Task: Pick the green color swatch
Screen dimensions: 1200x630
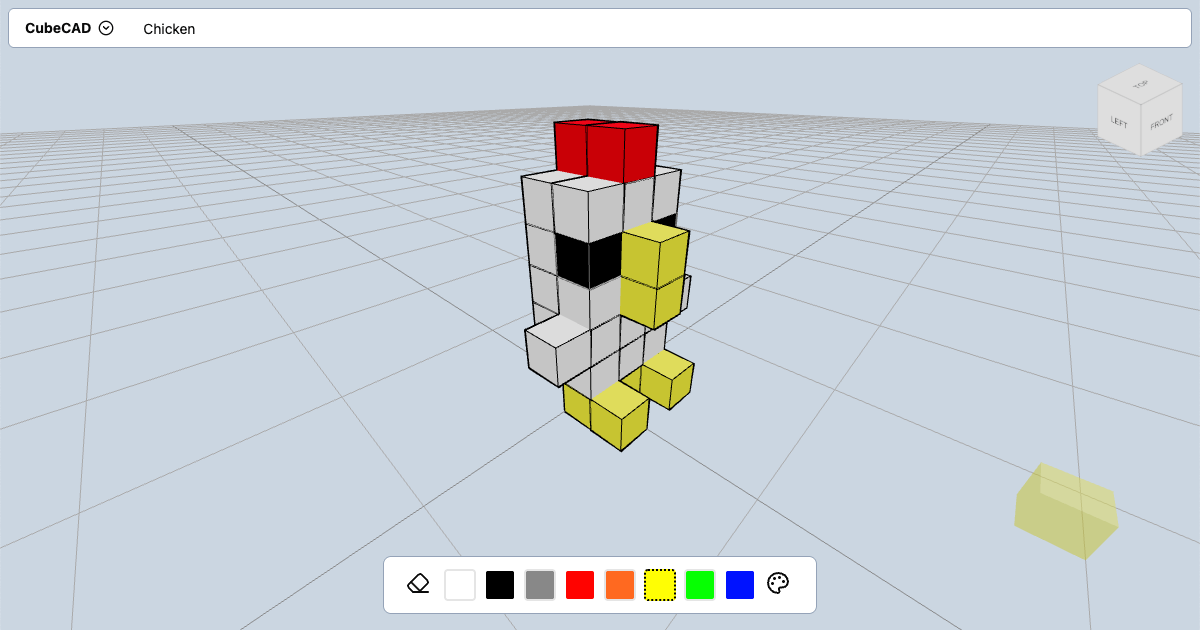Action: 700,585
